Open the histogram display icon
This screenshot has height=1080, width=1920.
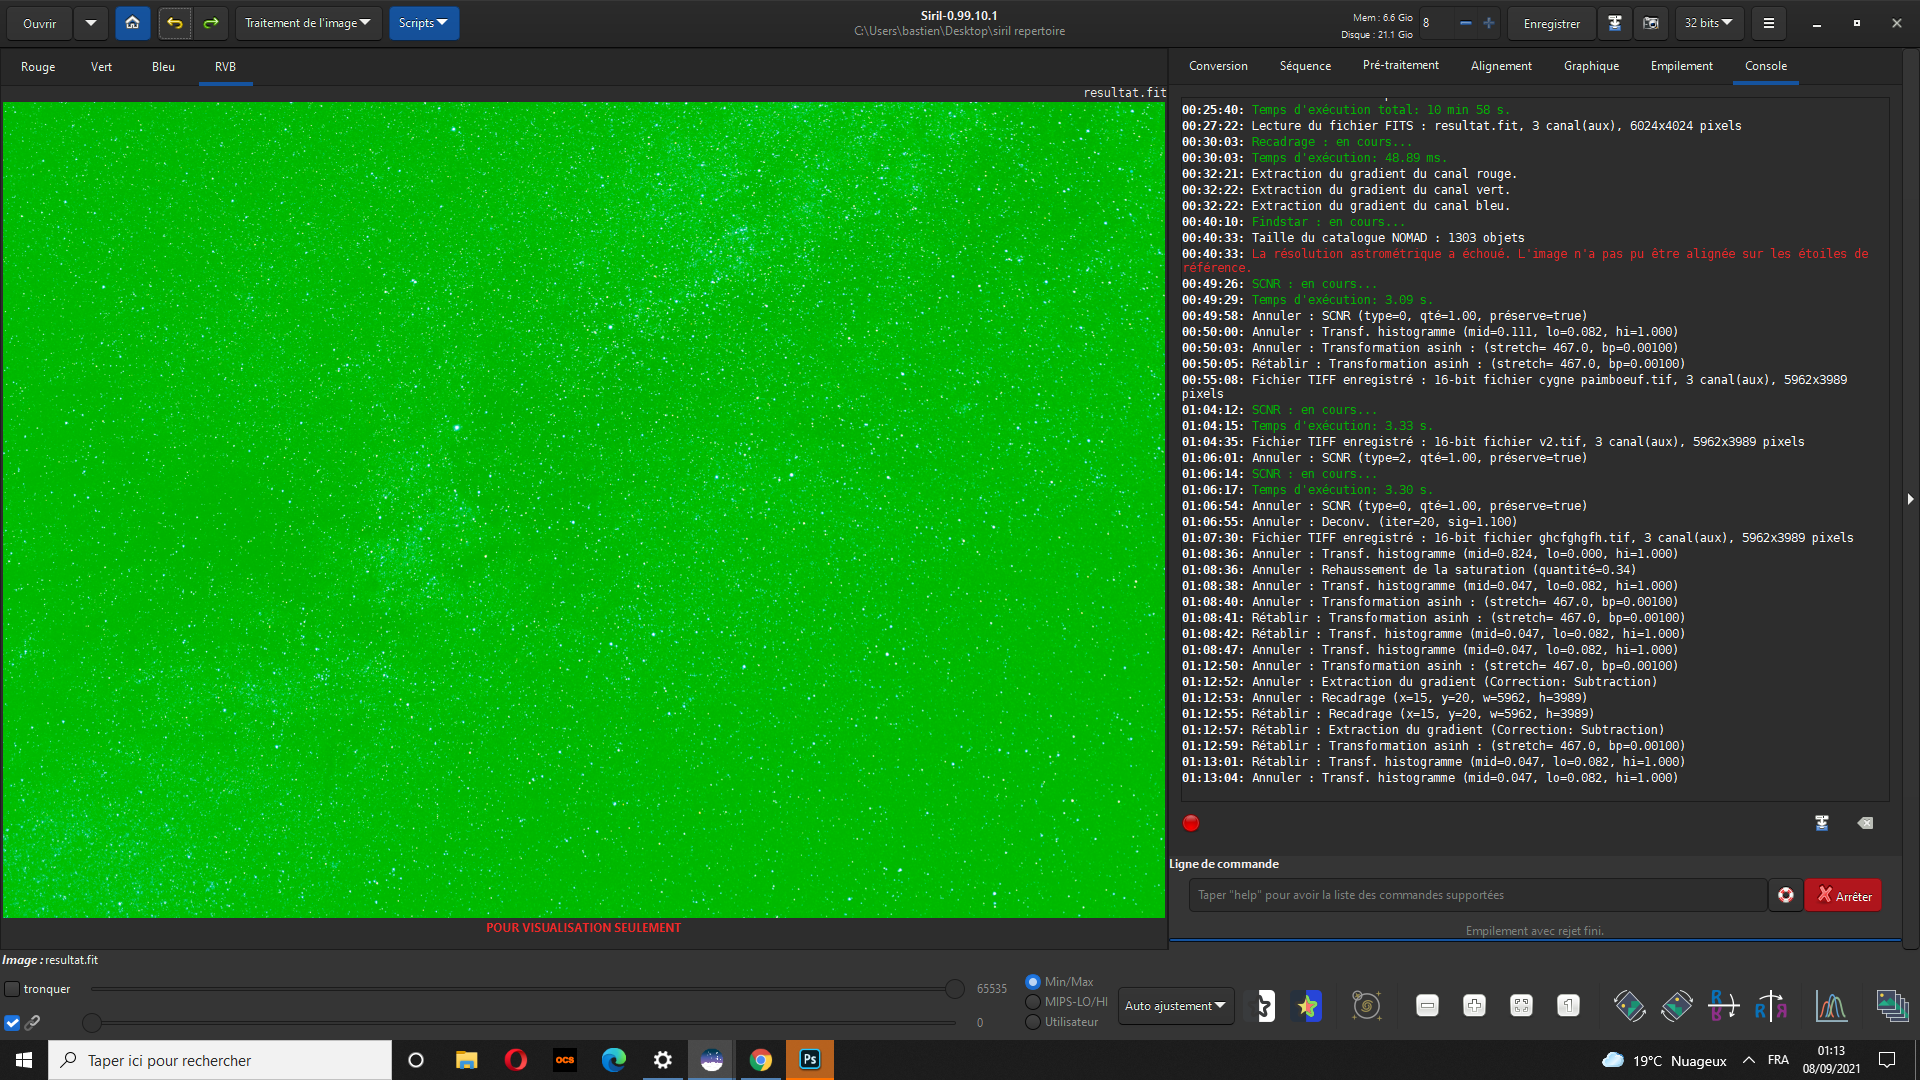(1831, 1006)
